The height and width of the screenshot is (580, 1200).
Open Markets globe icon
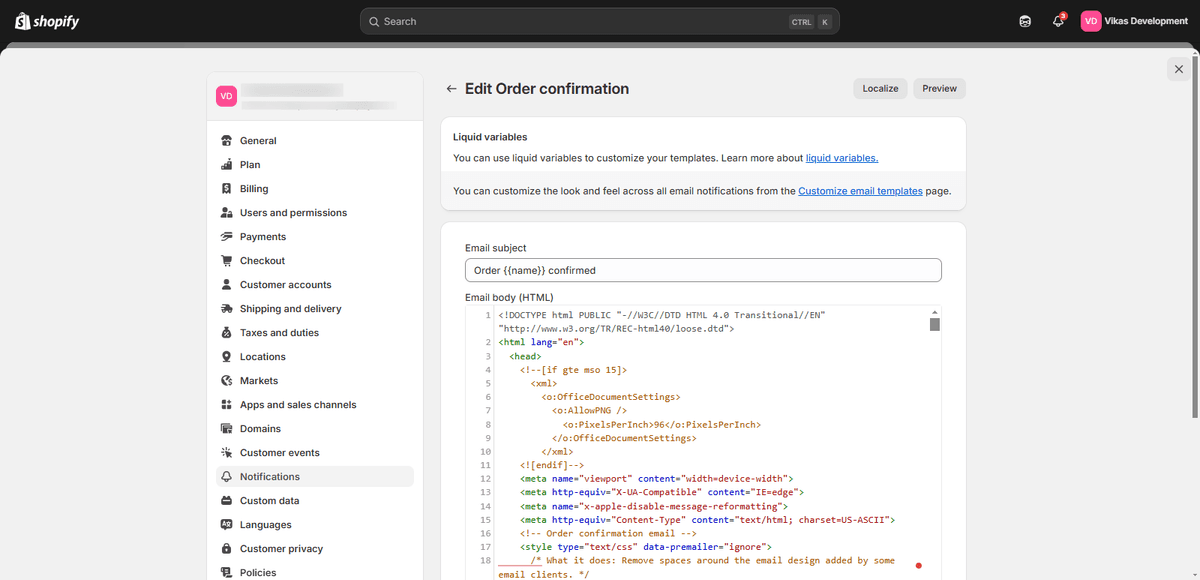(x=227, y=381)
